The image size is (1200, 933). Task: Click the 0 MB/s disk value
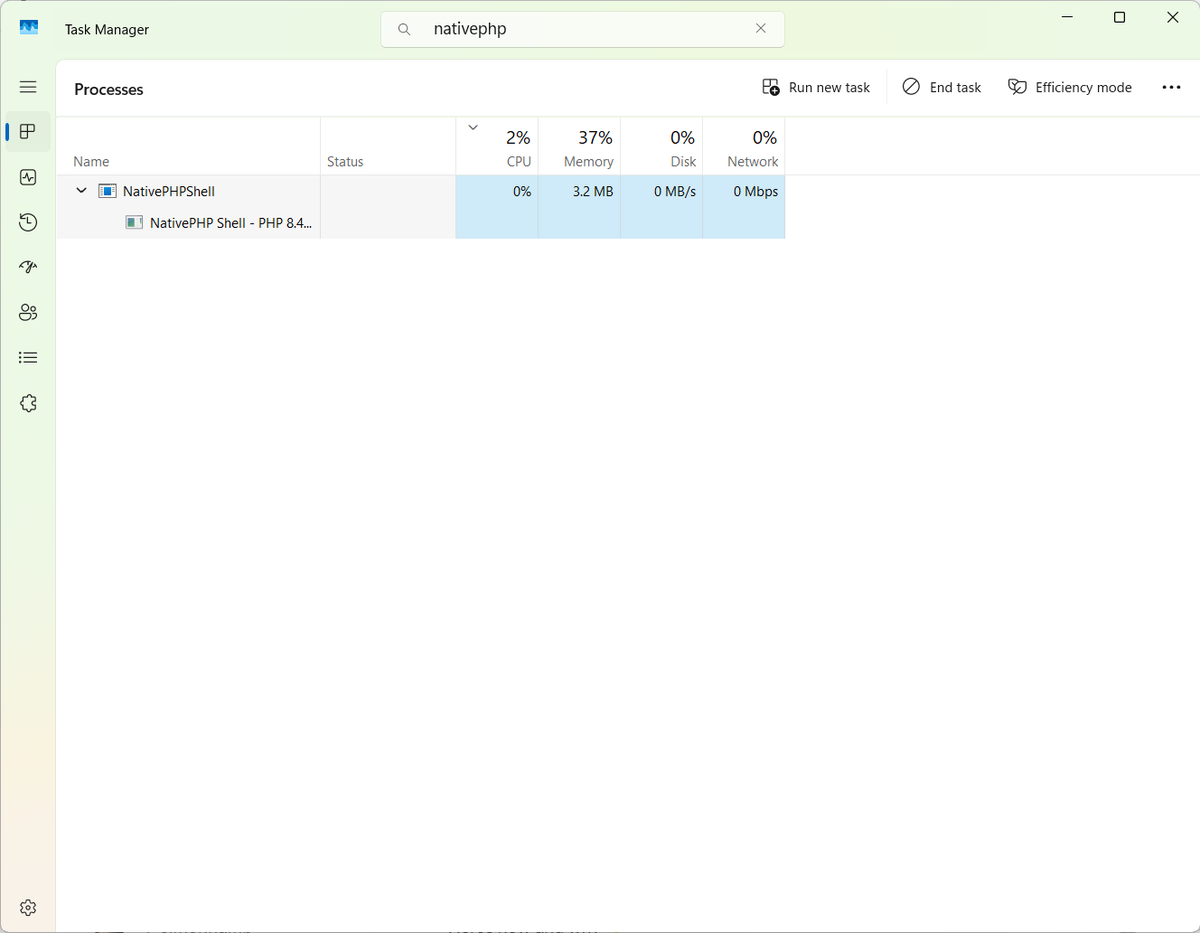pos(675,191)
